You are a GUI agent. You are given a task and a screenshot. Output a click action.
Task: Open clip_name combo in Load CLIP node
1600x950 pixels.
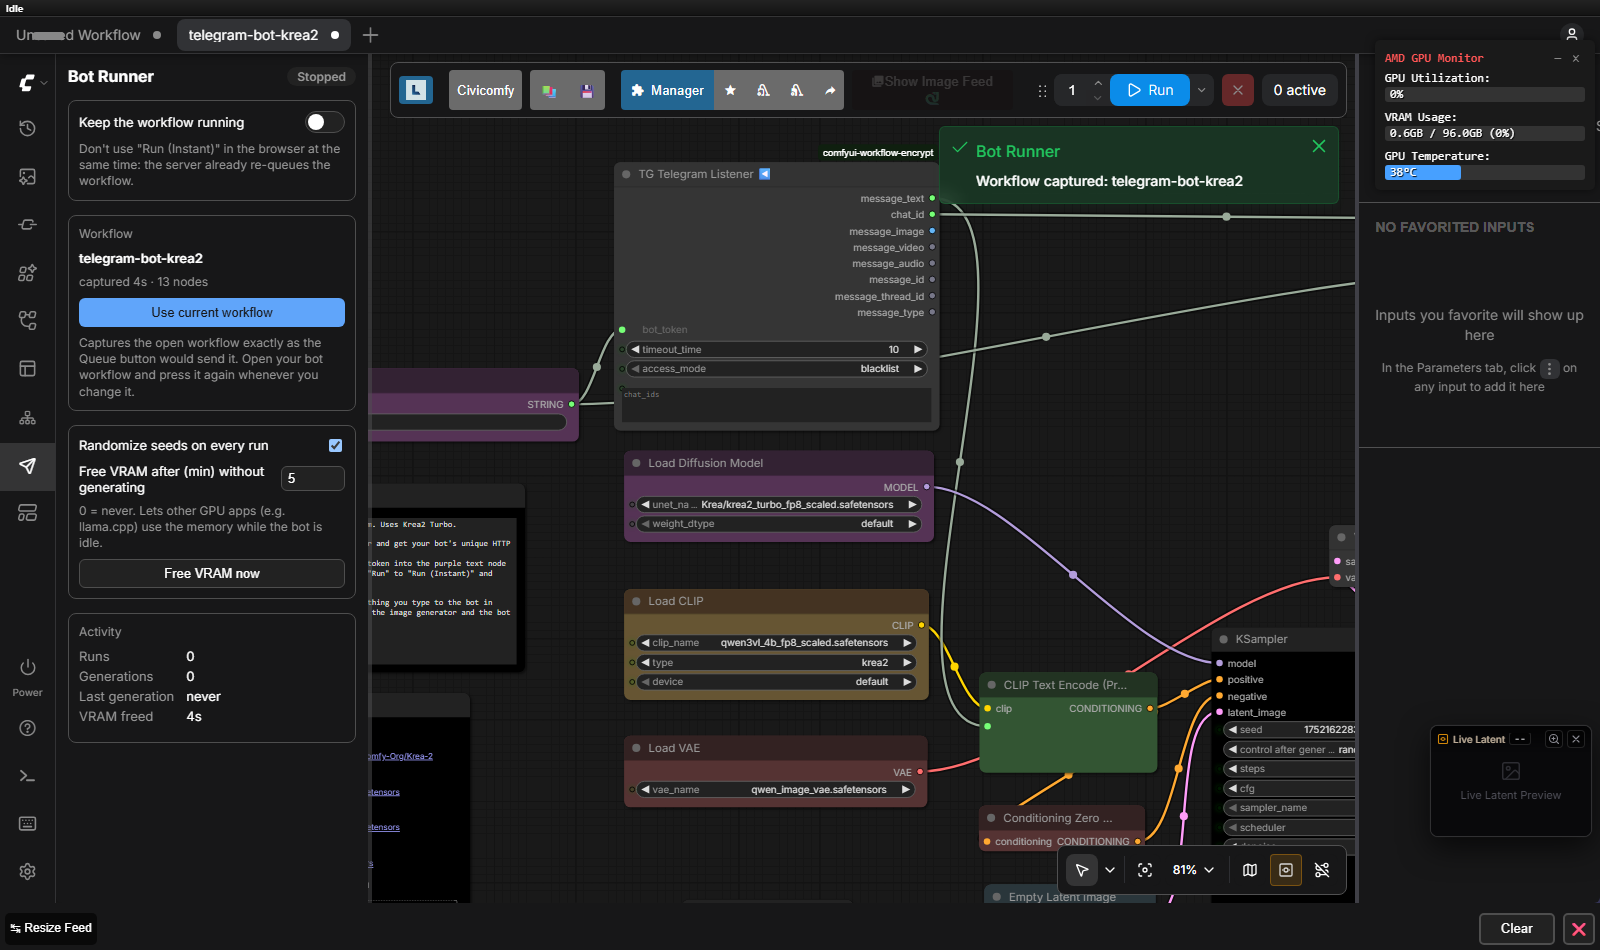(776, 643)
